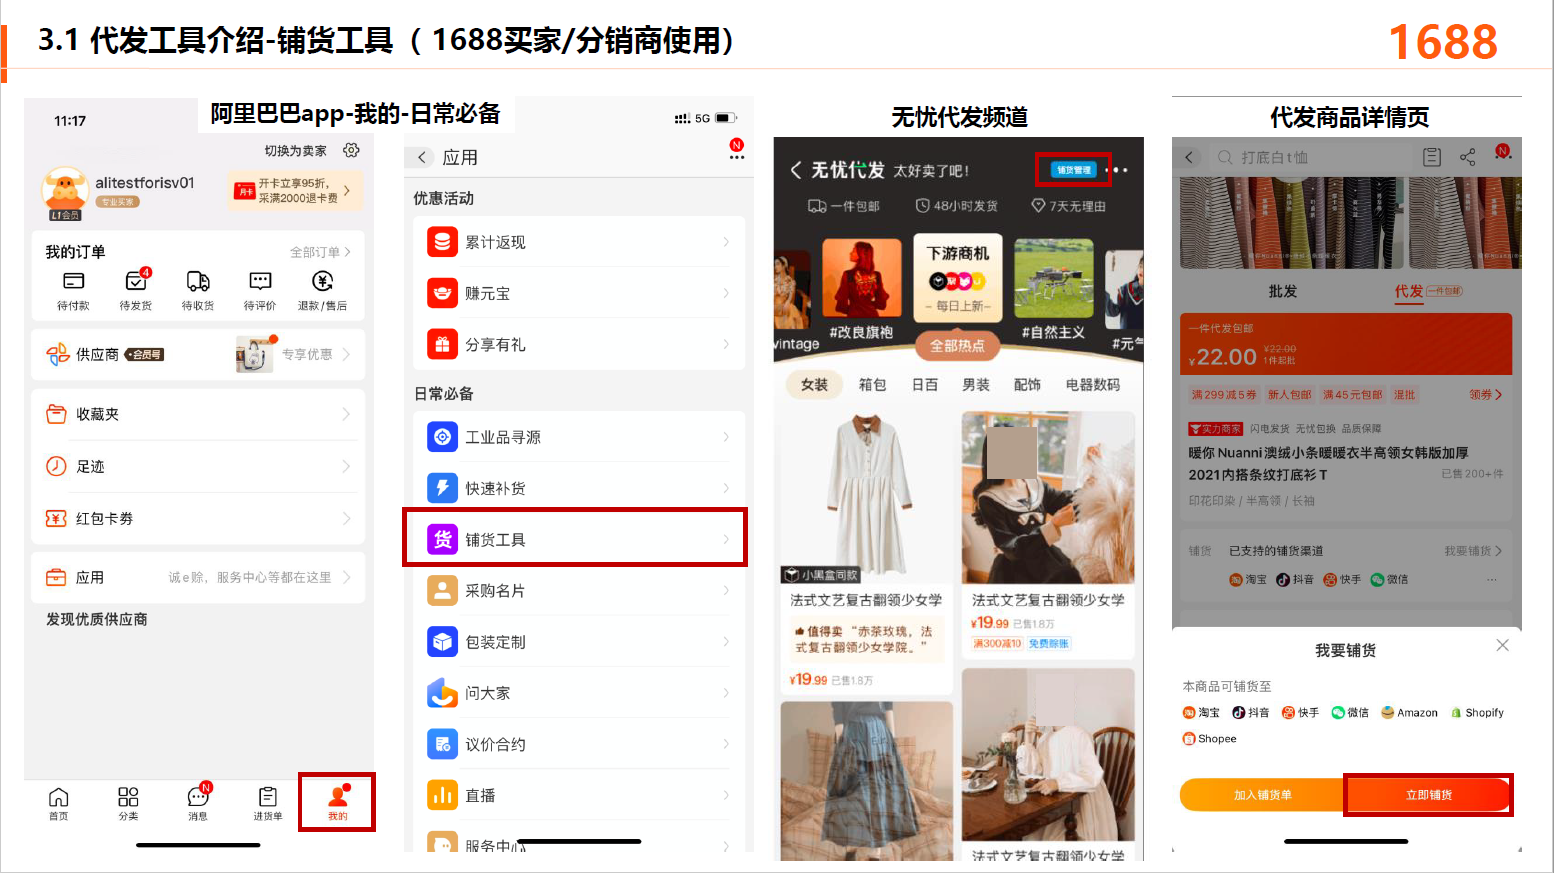
Task: Click the back arrow beside 应用
Action: pyautogui.click(x=422, y=157)
